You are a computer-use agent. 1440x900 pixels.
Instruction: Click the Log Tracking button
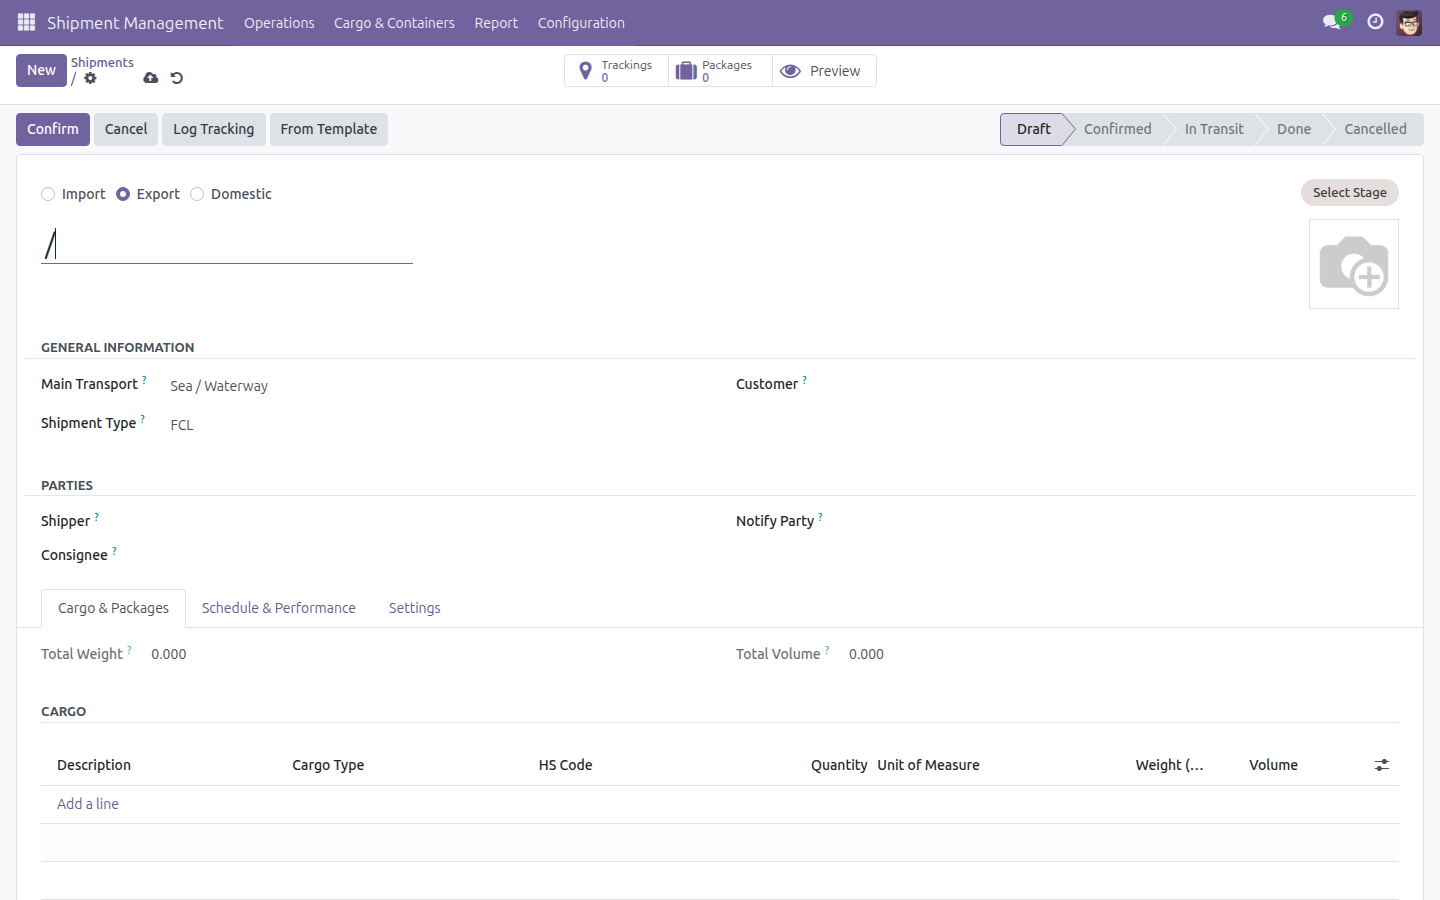(214, 129)
